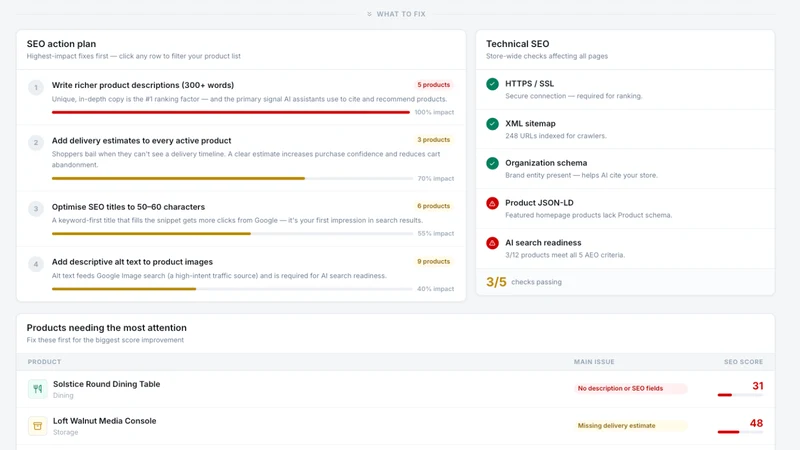
Task: Click the '9 products' badge for alt text
Action: pyautogui.click(x=433, y=261)
